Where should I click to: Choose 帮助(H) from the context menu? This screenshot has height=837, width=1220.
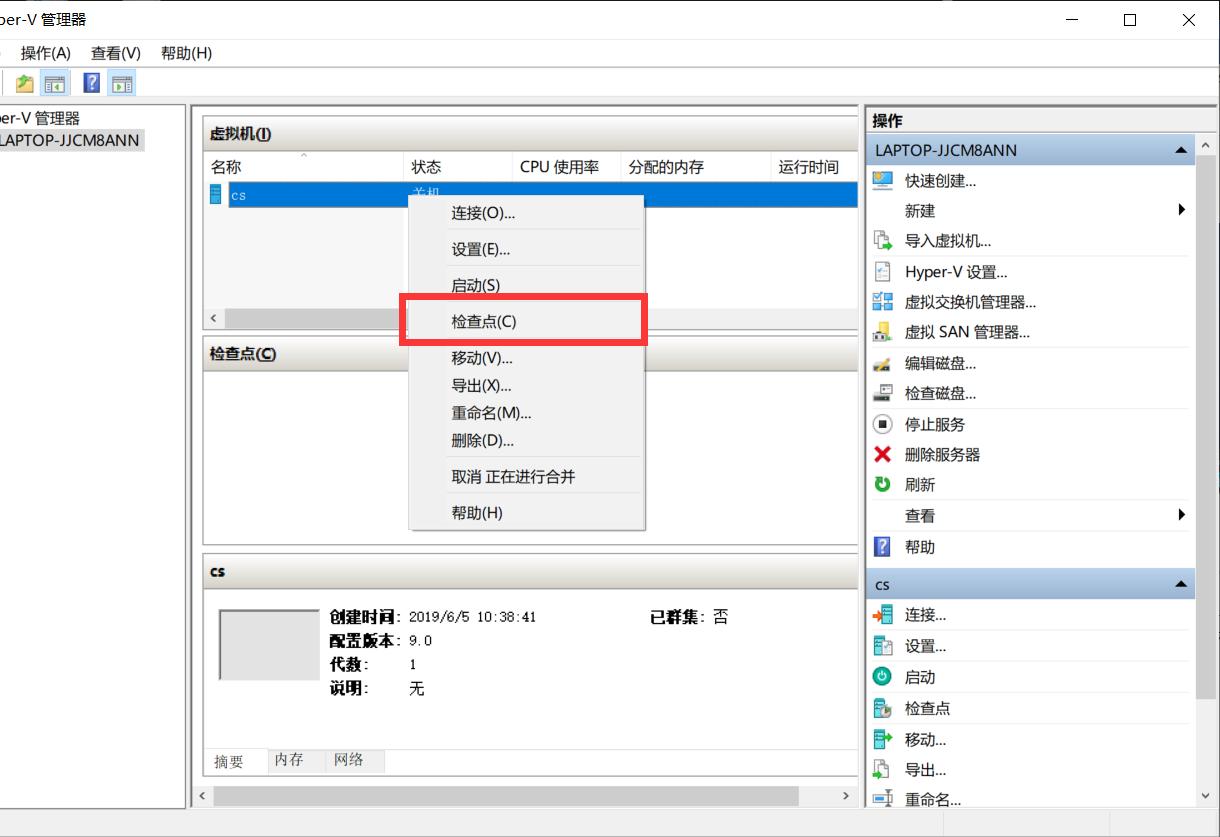coord(527,513)
